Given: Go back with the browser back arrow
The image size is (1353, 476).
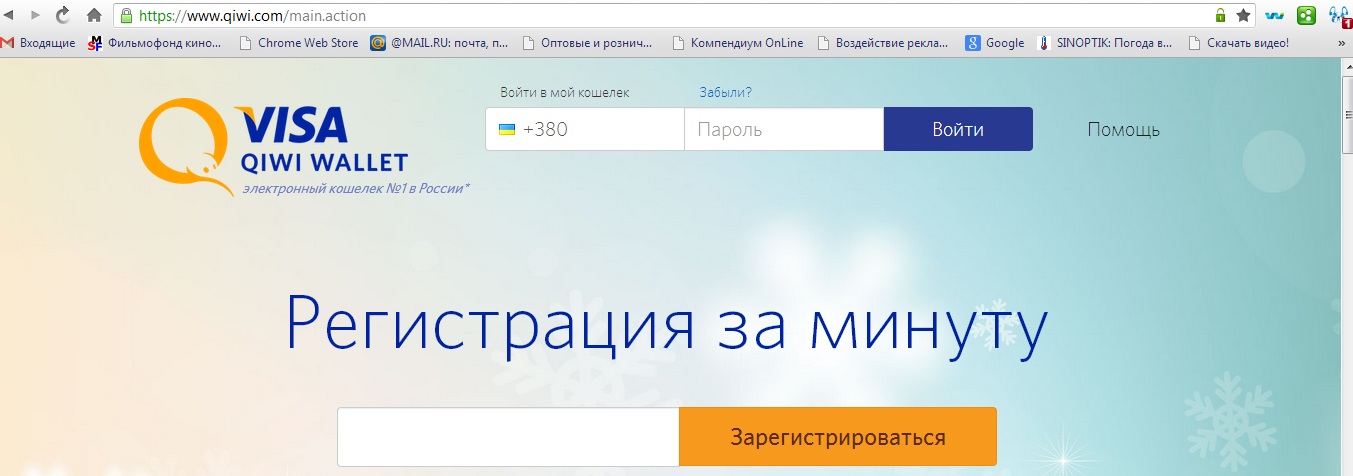Looking at the screenshot, I should (8, 15).
